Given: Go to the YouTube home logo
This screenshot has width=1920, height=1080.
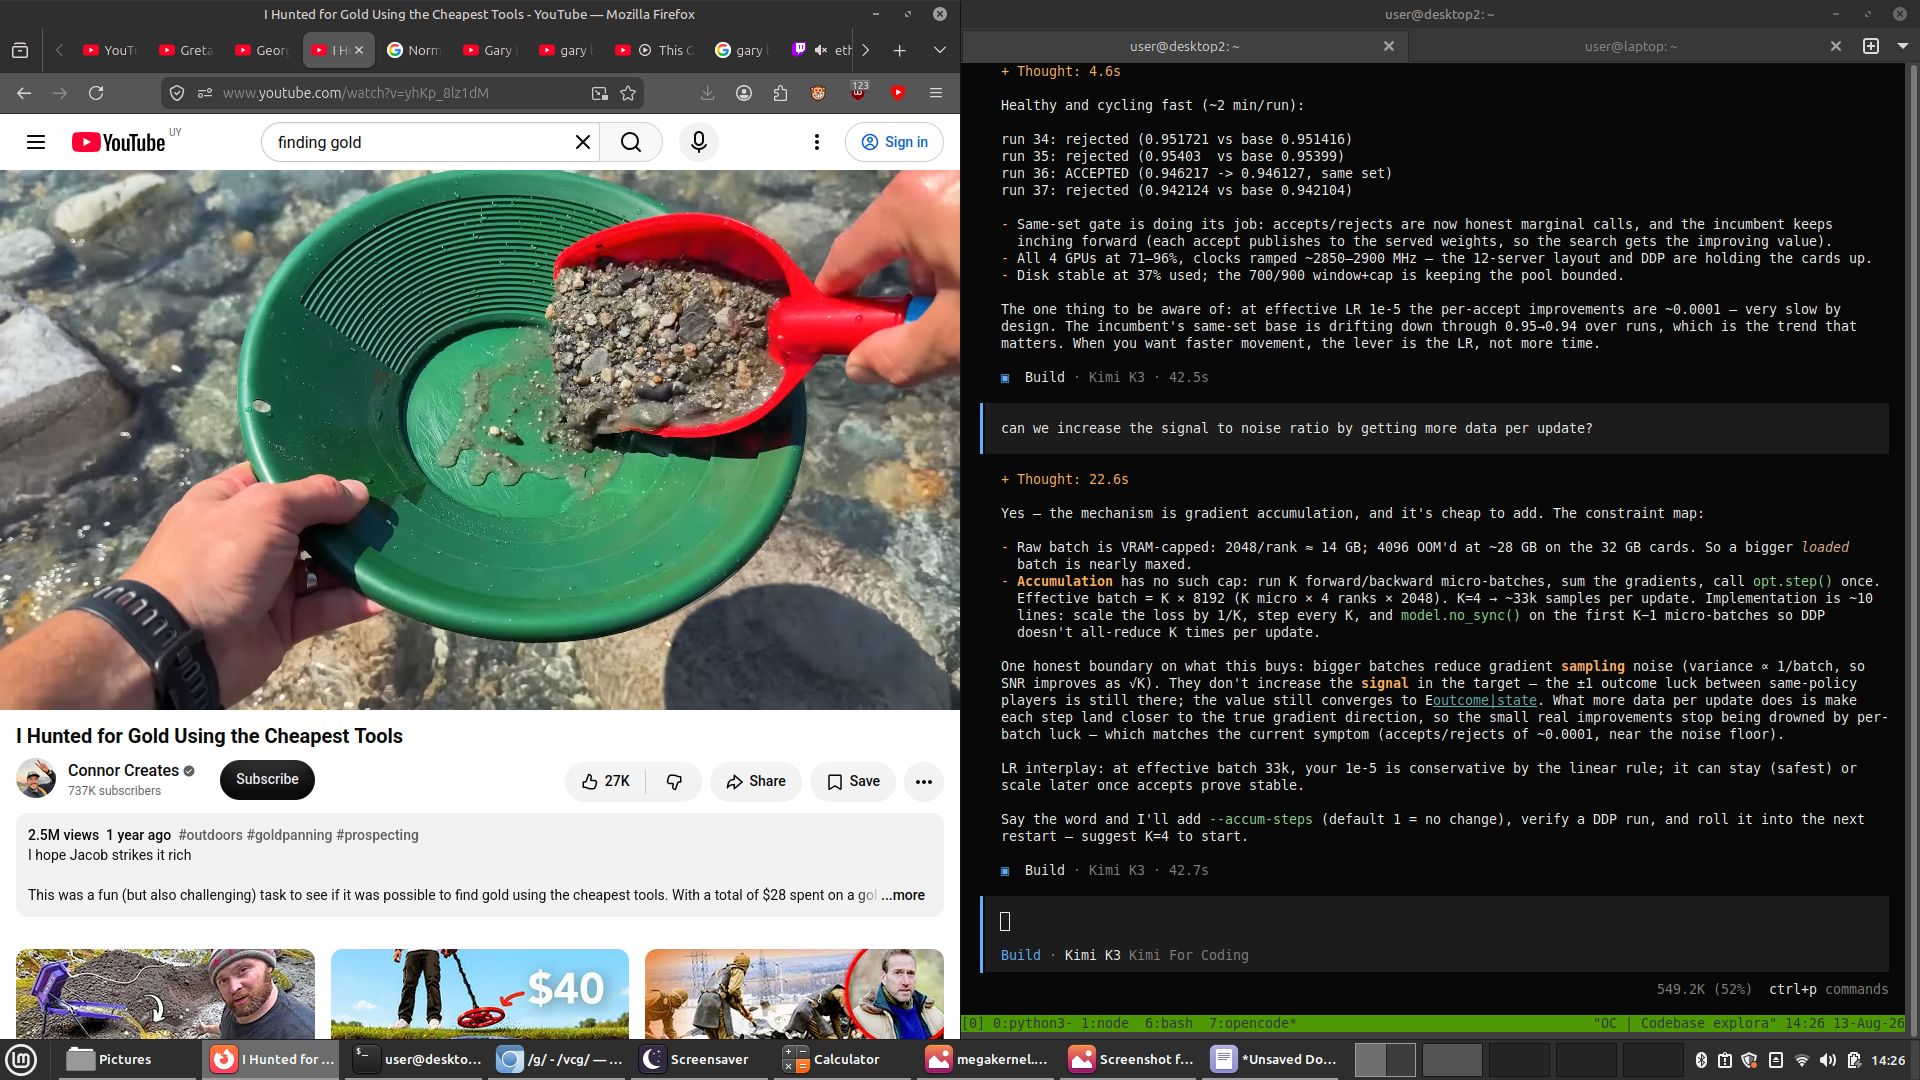Looking at the screenshot, I should [x=119, y=142].
